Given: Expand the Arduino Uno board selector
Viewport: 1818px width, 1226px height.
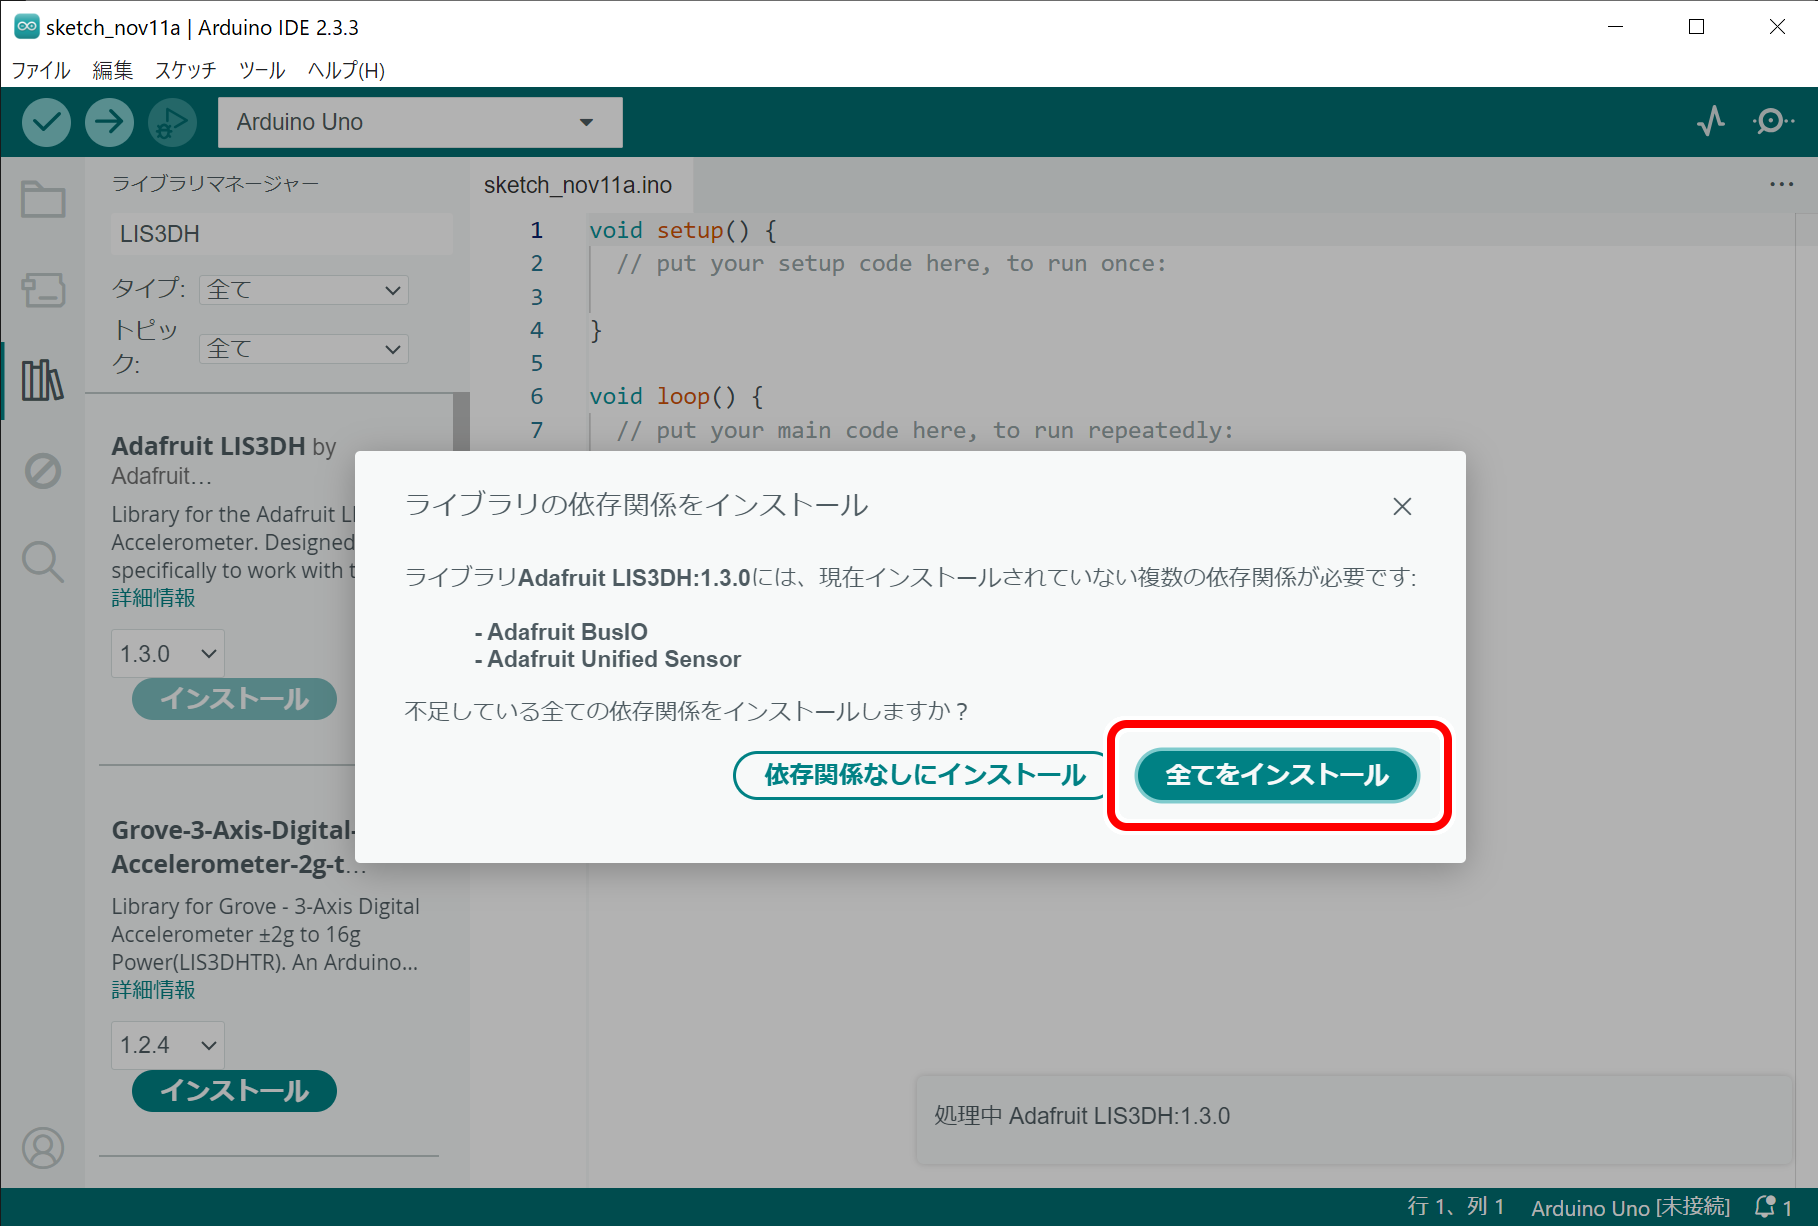Looking at the screenshot, I should pos(420,122).
